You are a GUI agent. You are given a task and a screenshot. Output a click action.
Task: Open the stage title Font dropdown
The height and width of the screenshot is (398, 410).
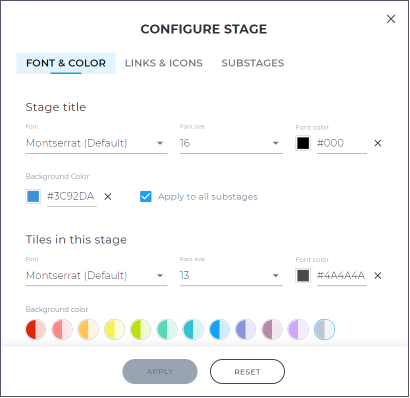pos(96,143)
